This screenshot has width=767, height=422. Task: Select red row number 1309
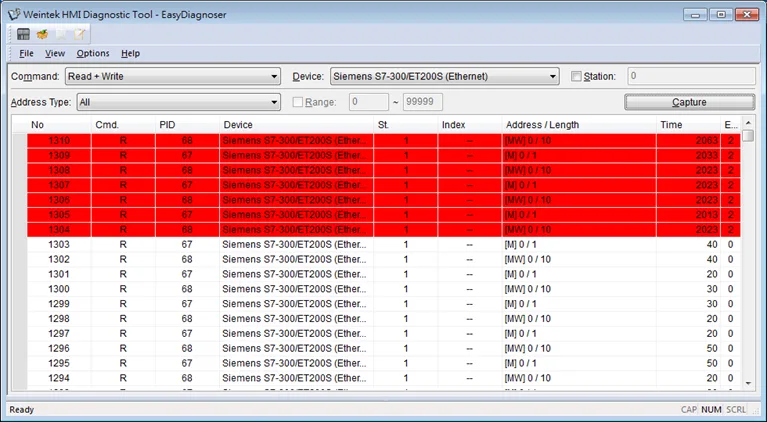click(384, 155)
